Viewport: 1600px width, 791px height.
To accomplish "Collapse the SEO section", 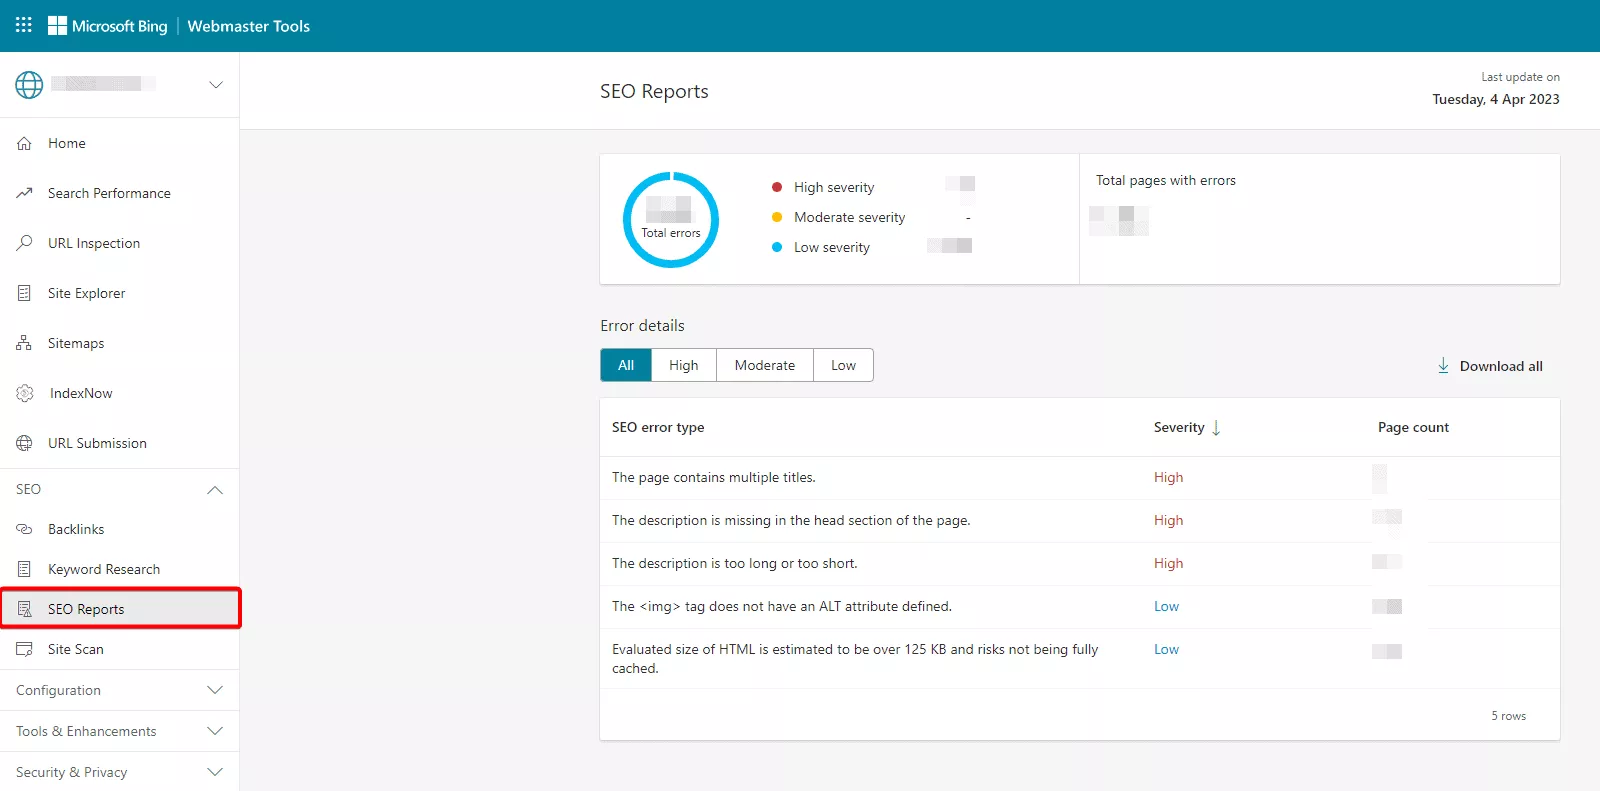I will pyautogui.click(x=214, y=490).
